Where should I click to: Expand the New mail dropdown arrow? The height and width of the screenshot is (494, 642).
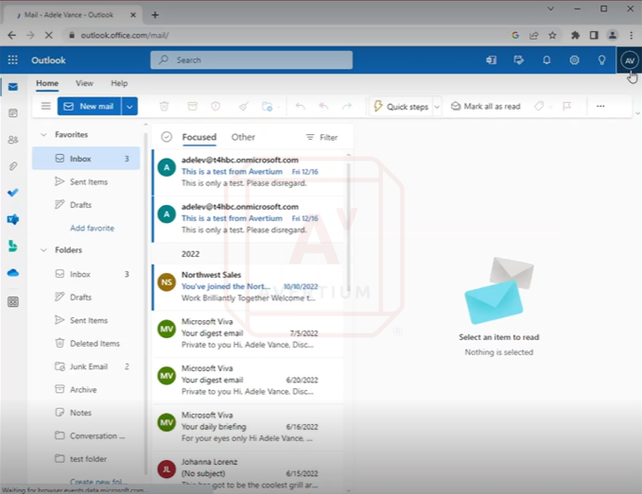click(130, 106)
